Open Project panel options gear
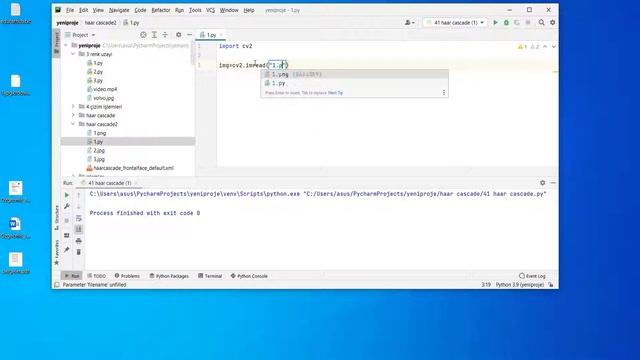The height and width of the screenshot is (360, 640). 178,35
